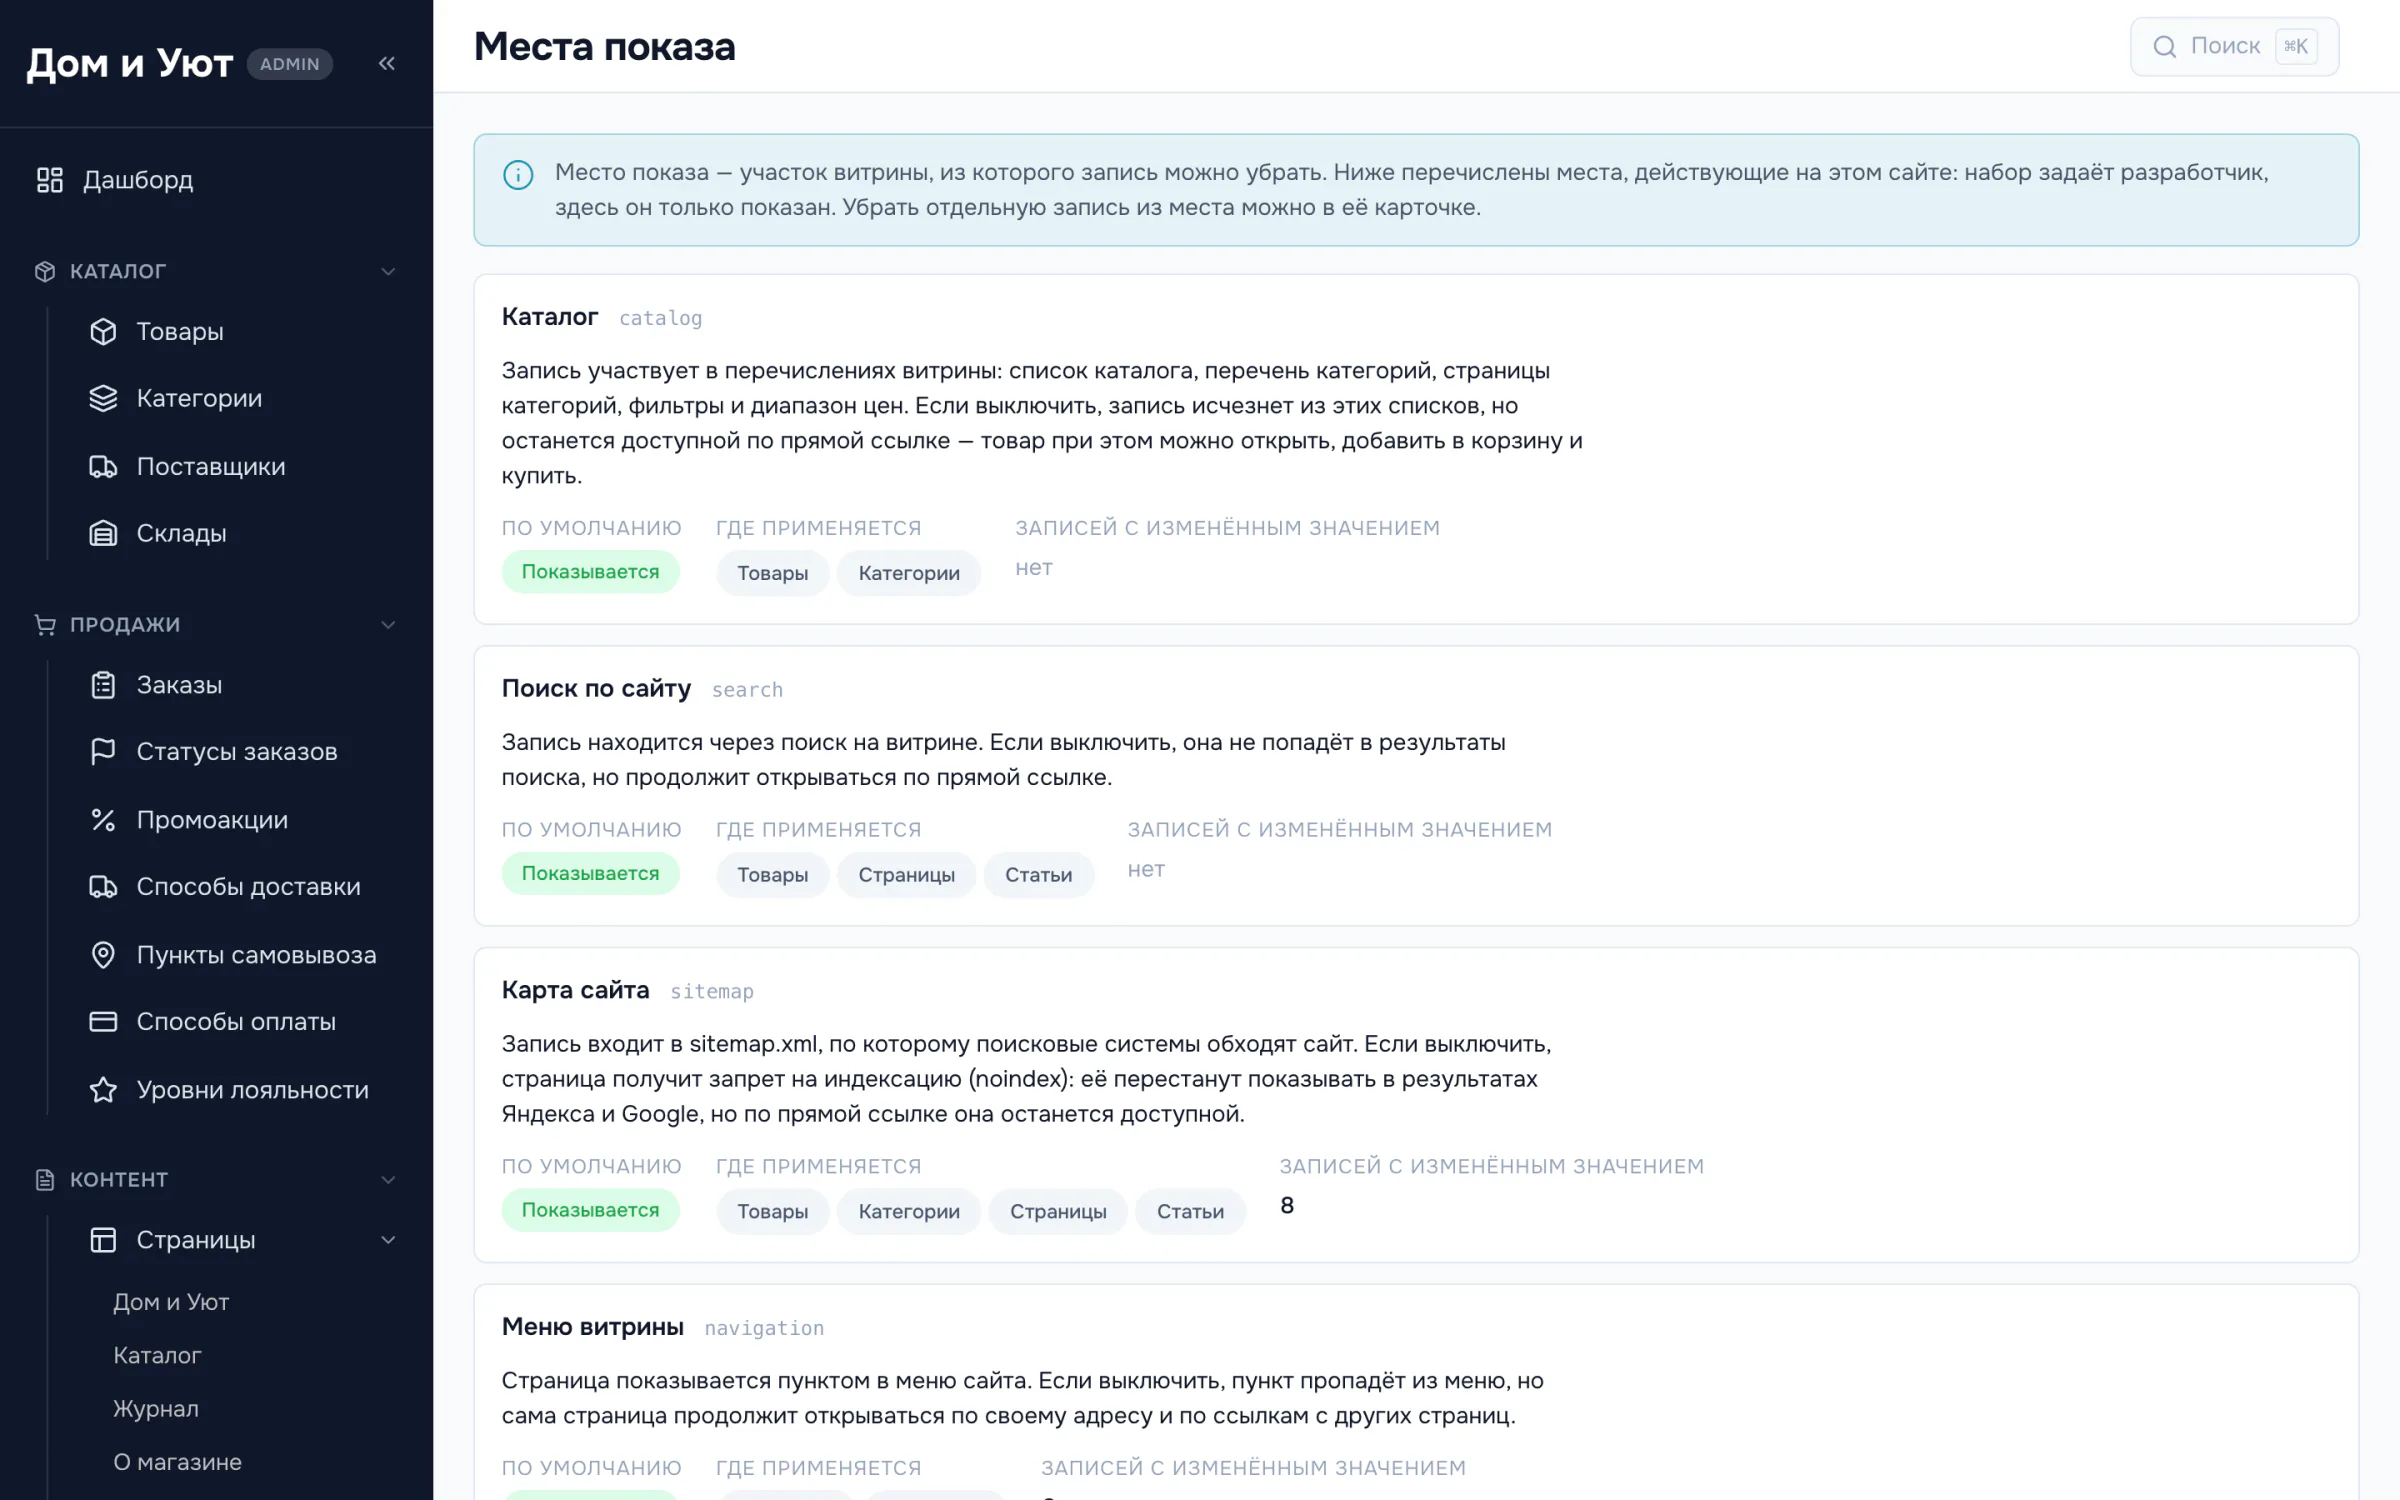
Task: Click the Промоакции percent icon
Action: 103,820
